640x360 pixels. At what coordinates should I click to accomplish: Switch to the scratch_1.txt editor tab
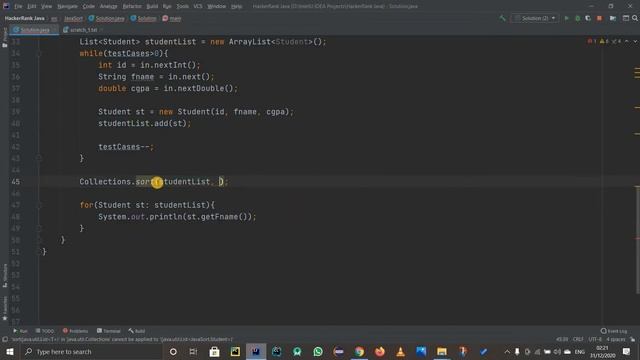[x=83, y=30]
